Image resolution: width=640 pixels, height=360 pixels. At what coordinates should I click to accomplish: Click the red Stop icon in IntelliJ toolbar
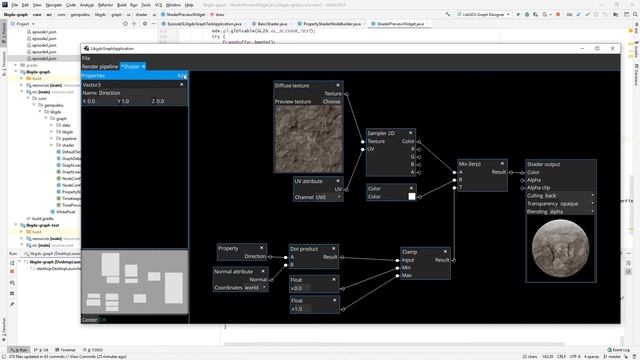(558, 14)
